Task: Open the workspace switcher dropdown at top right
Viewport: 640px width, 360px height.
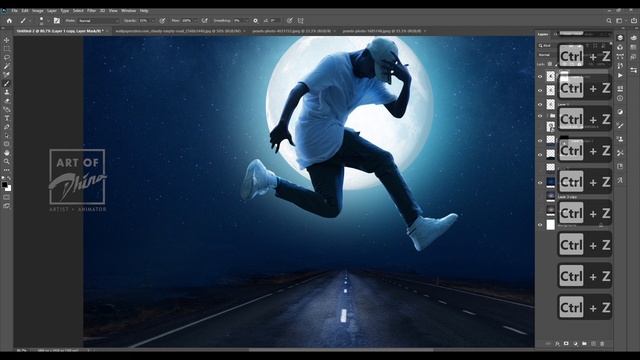Action: [x=621, y=20]
